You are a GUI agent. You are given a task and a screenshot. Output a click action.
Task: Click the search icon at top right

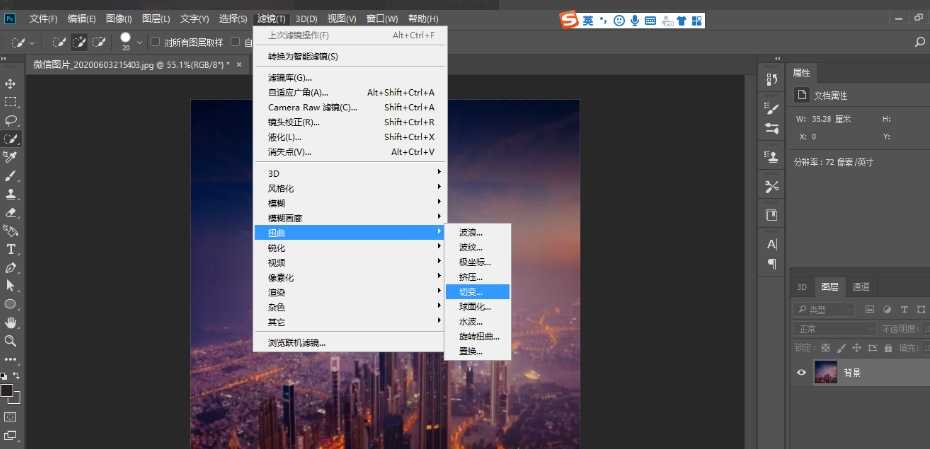(x=919, y=42)
